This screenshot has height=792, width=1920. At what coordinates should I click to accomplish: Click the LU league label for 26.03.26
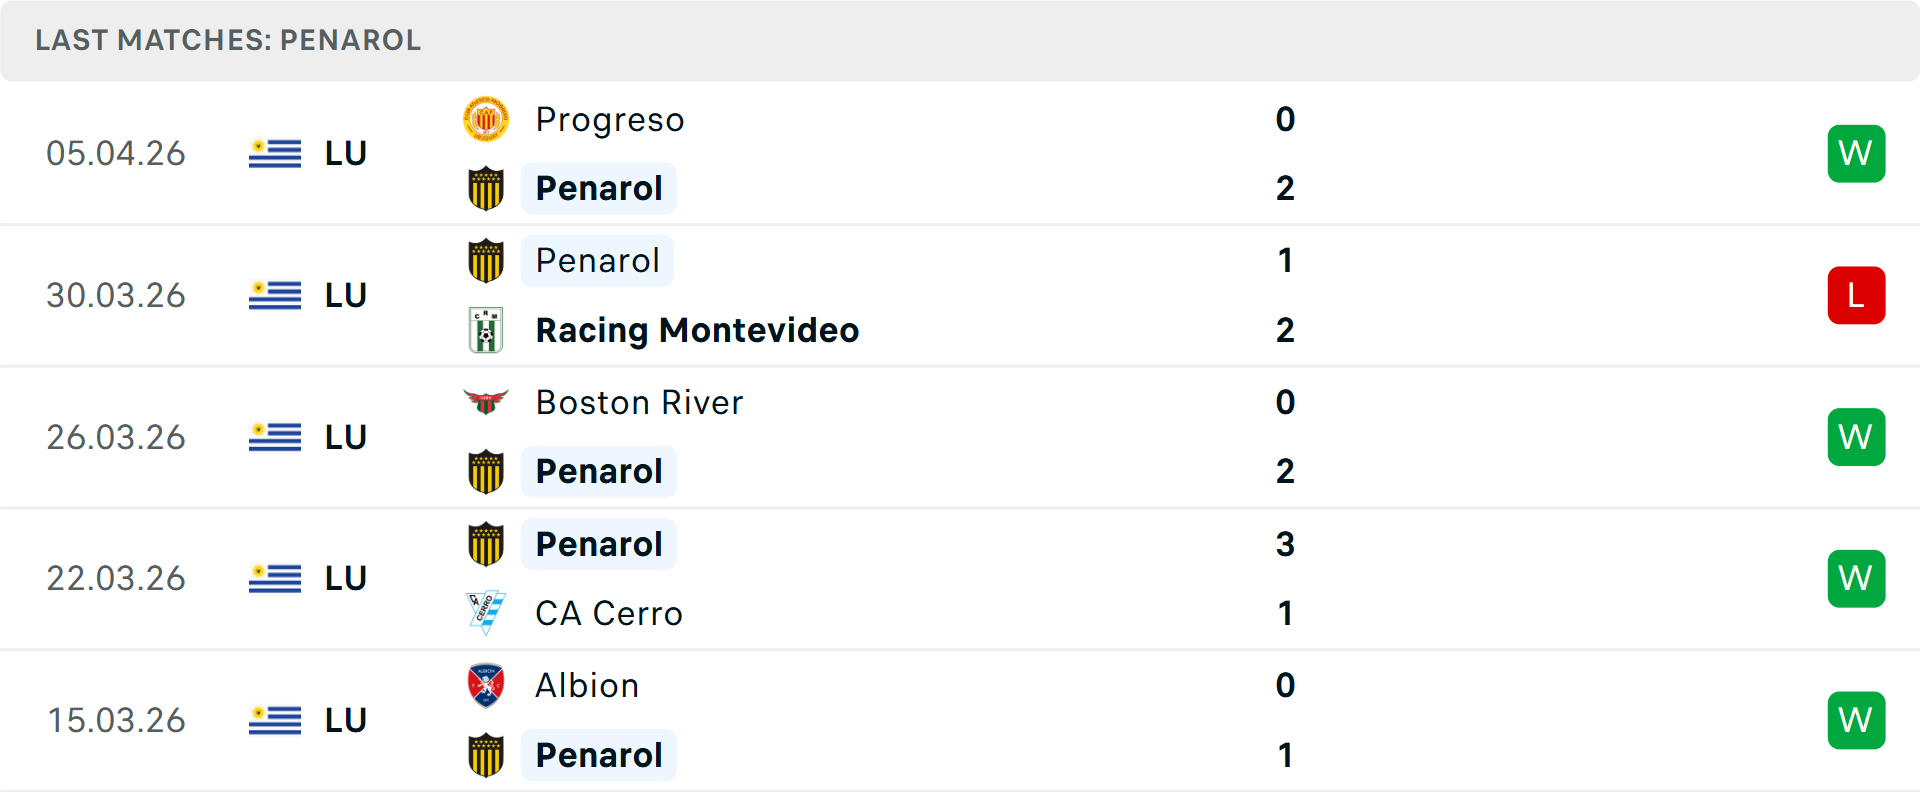(346, 437)
